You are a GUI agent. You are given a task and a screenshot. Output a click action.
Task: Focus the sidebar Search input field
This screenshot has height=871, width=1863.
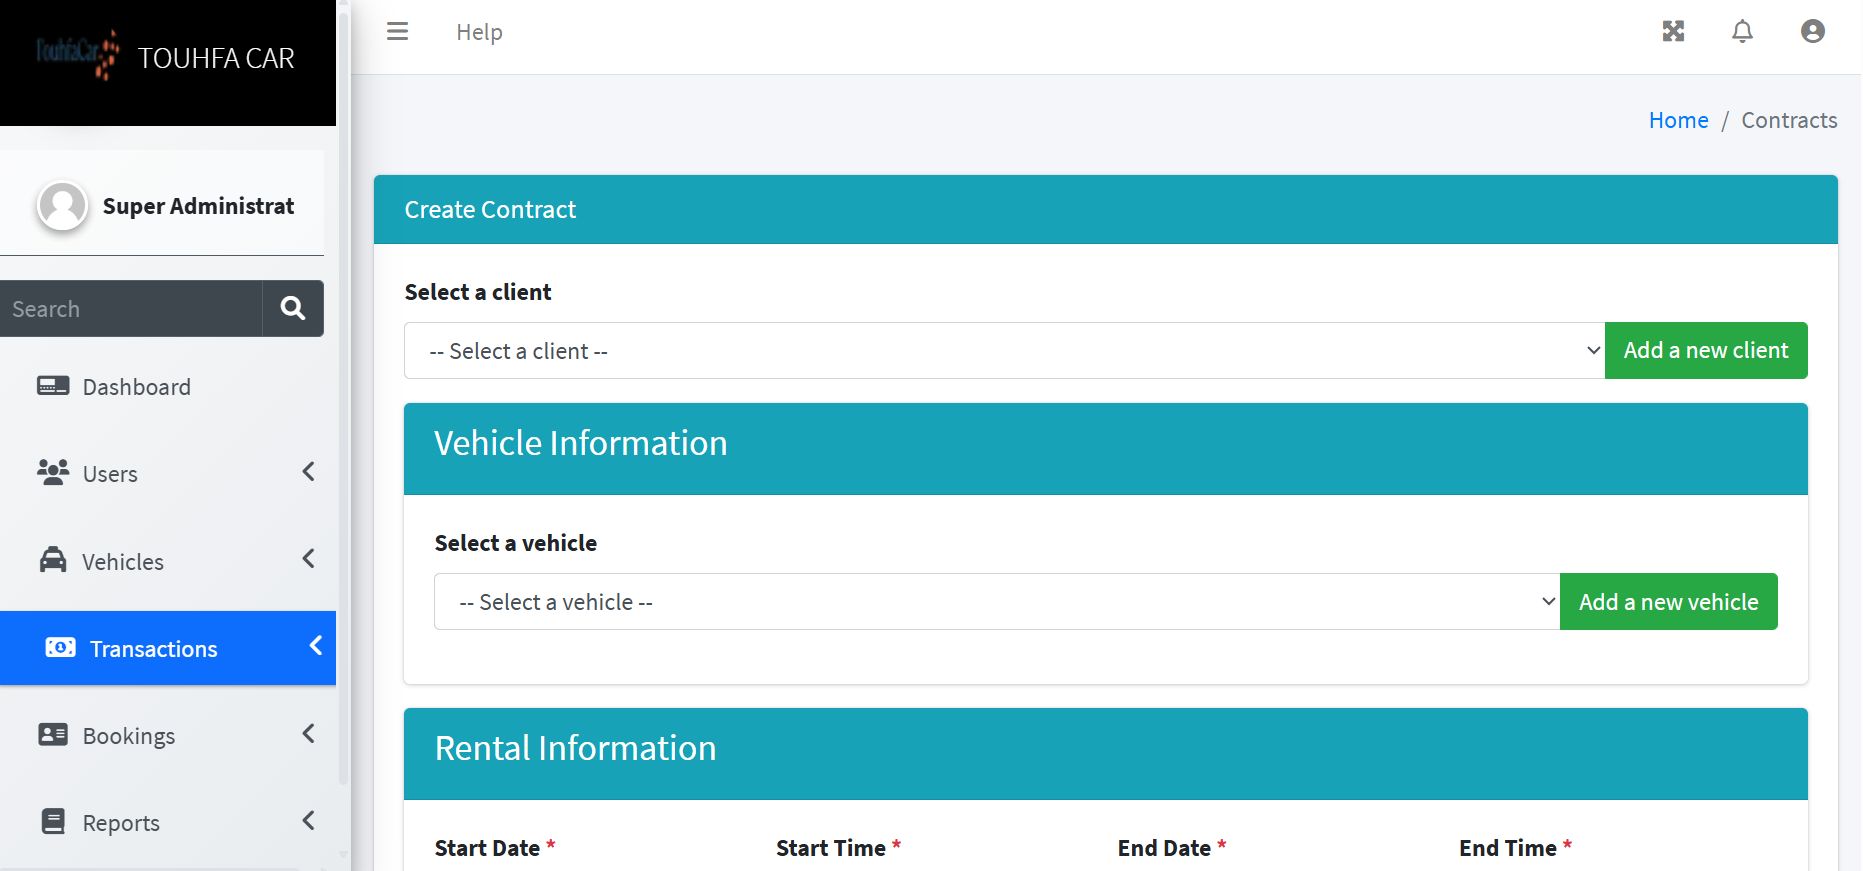tap(131, 309)
